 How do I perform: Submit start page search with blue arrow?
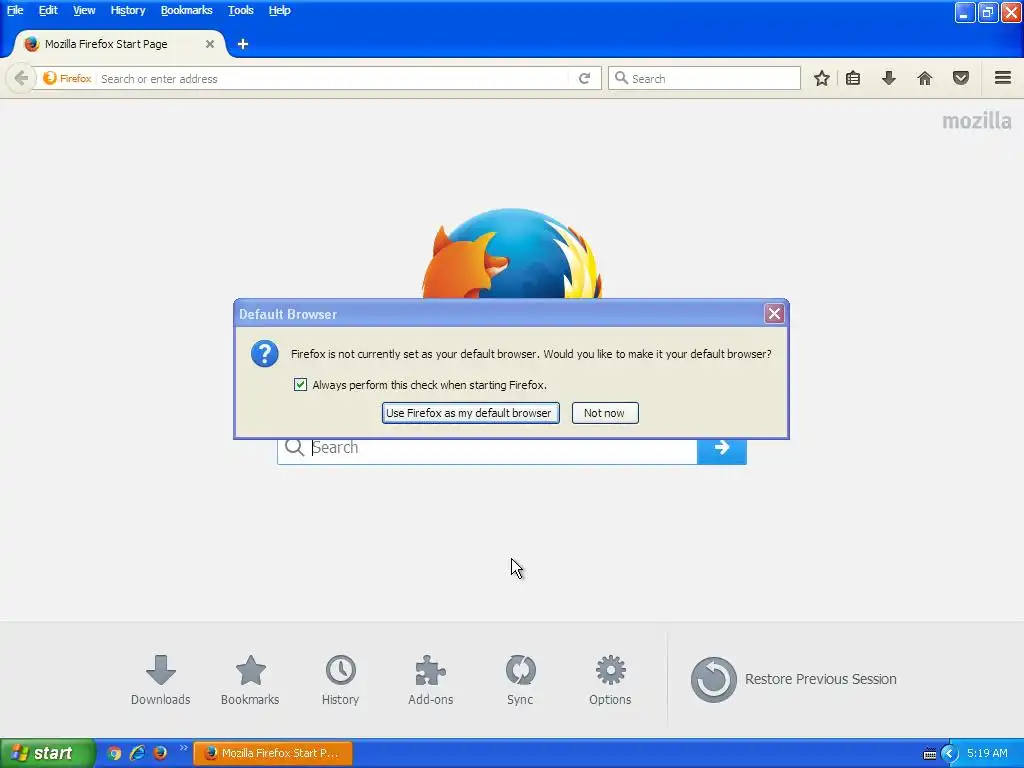click(722, 448)
